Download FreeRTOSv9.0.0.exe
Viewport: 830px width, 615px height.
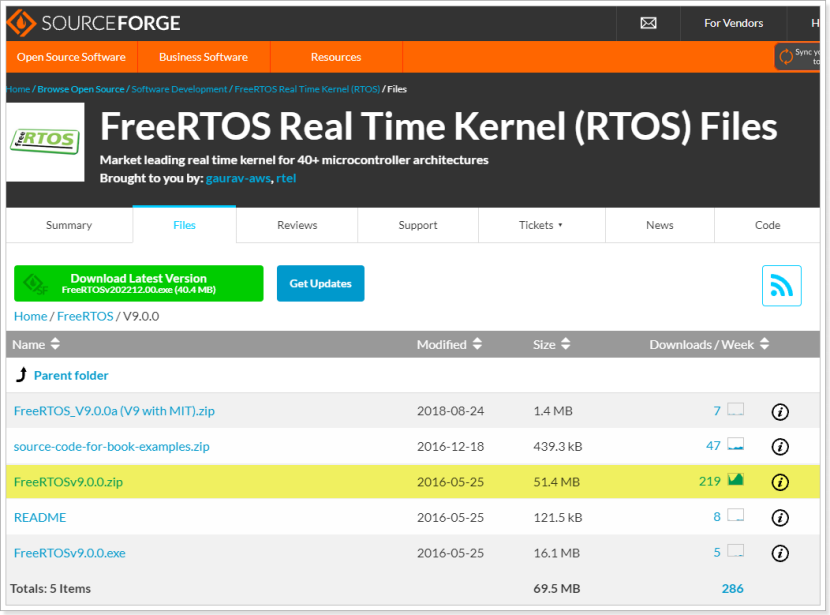[70, 553]
